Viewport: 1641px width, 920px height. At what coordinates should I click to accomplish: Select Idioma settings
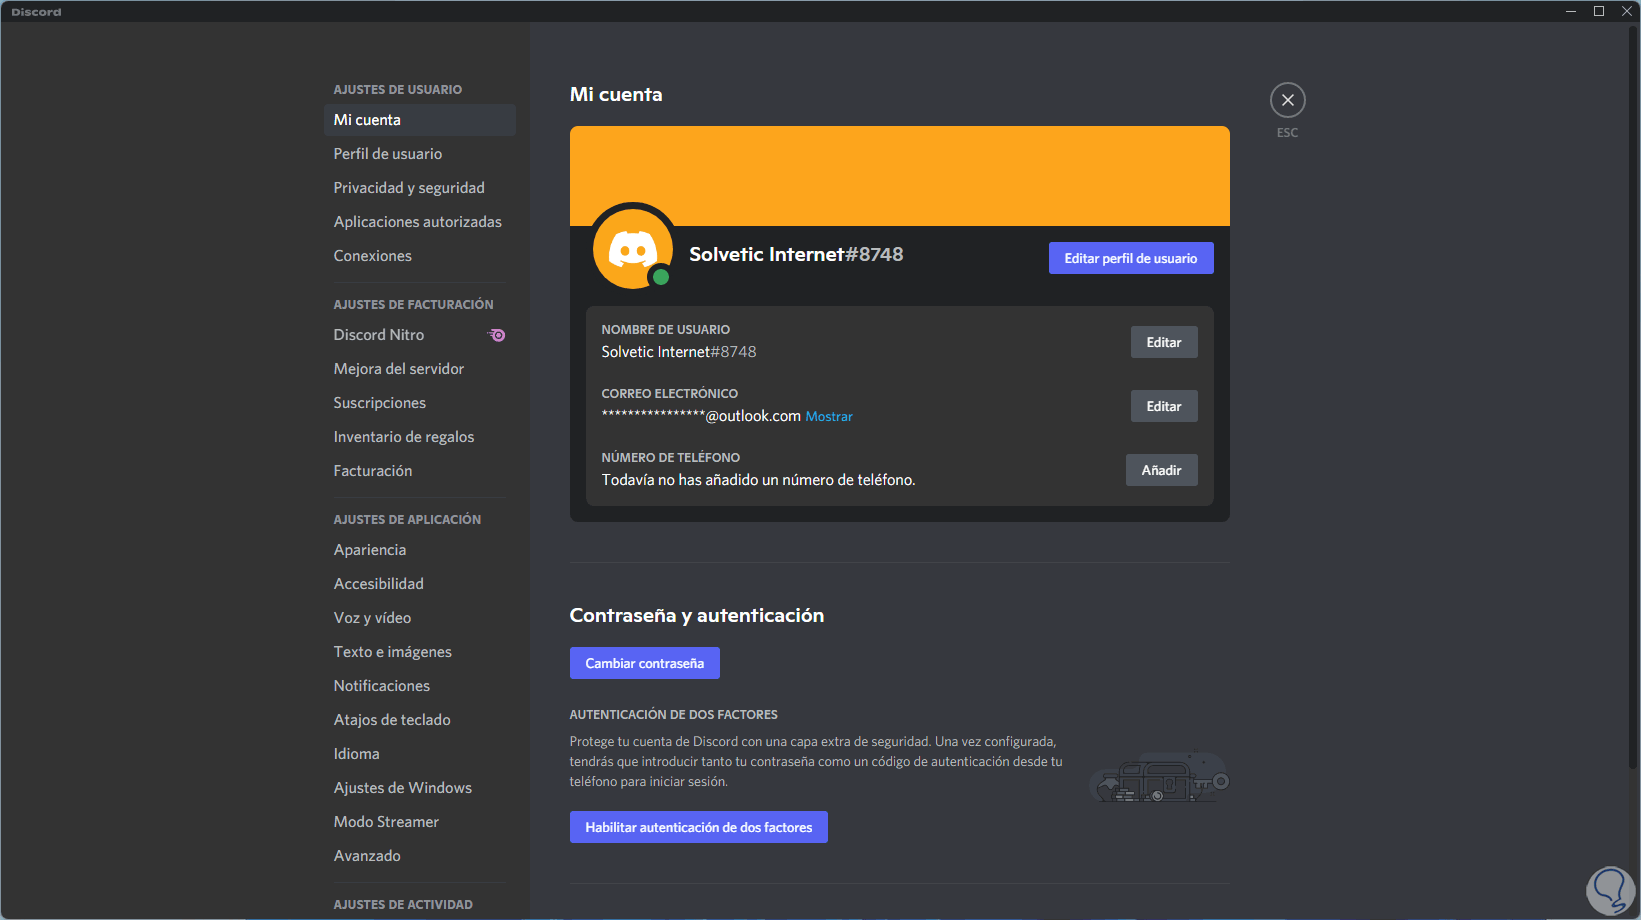420,754
